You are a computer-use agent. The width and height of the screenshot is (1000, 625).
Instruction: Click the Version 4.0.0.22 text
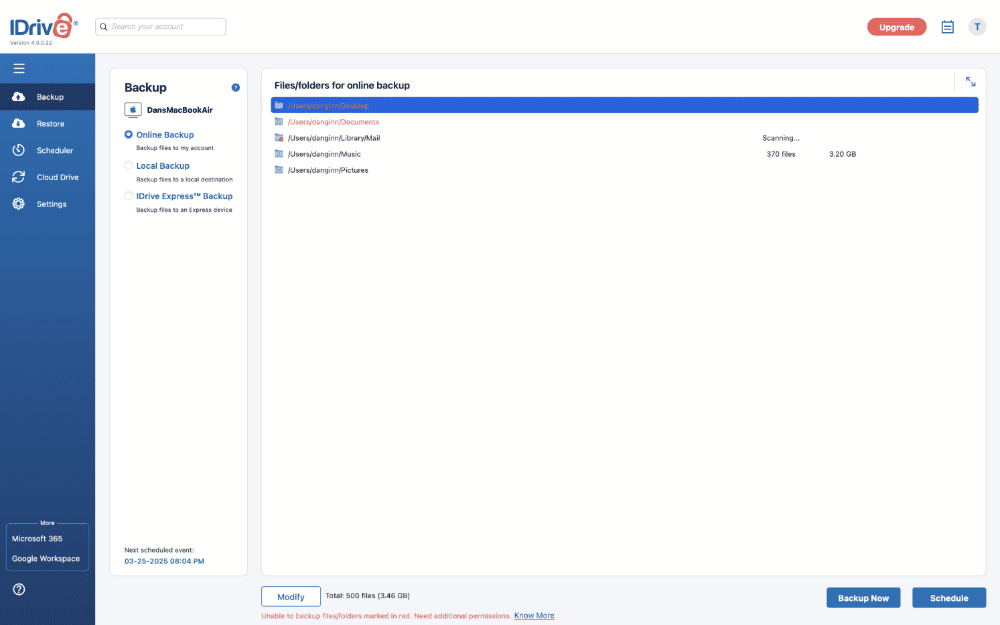(31, 43)
